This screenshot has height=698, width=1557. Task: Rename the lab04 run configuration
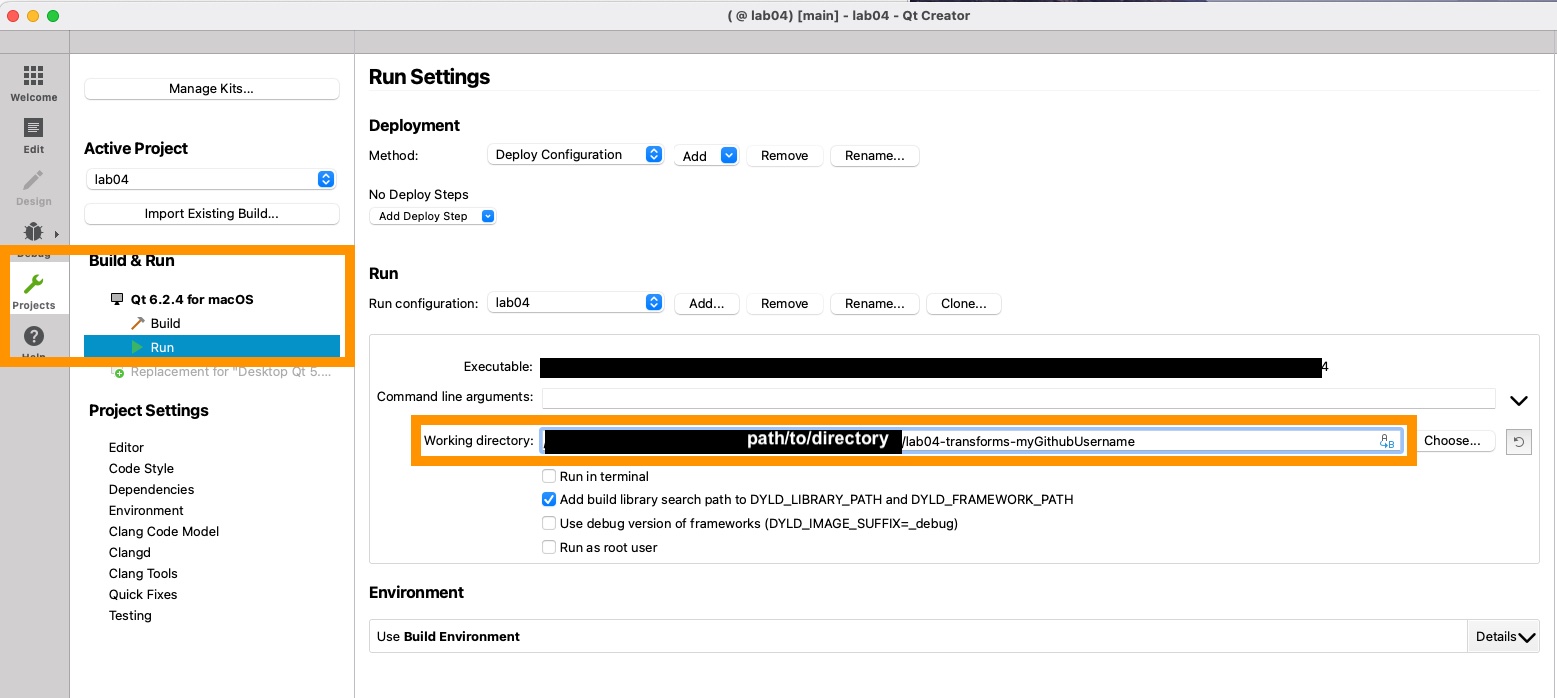pyautogui.click(x=875, y=304)
